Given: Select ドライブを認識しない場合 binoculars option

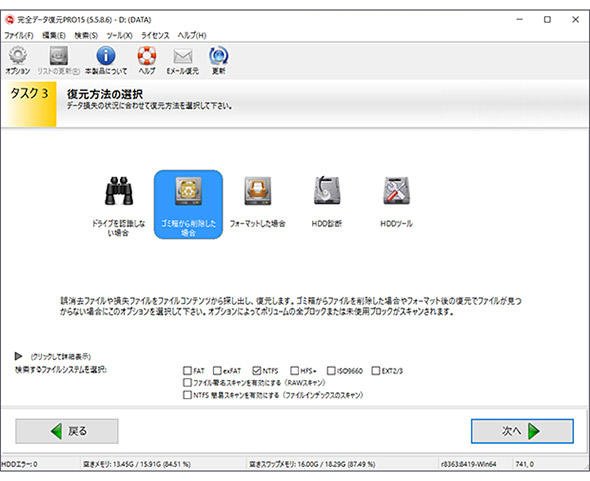Looking at the screenshot, I should point(119,205).
